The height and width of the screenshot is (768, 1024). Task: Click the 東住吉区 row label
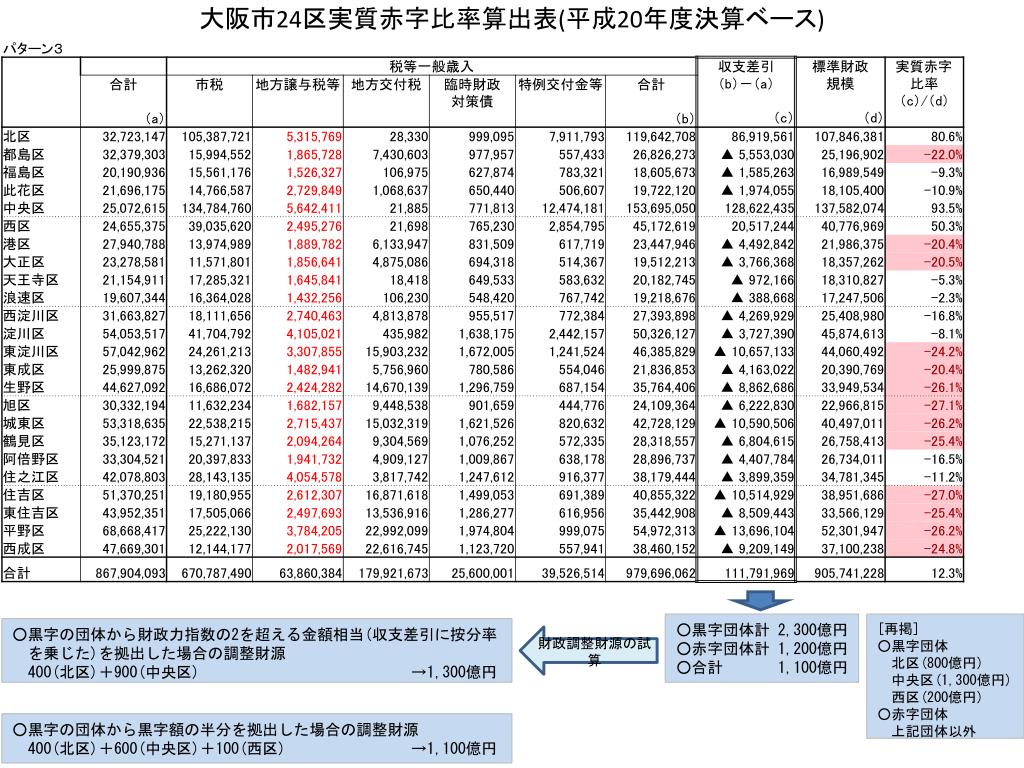(x=31, y=513)
